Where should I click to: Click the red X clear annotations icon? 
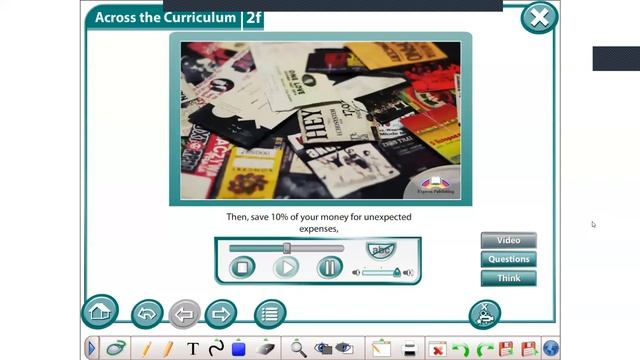tap(438, 350)
